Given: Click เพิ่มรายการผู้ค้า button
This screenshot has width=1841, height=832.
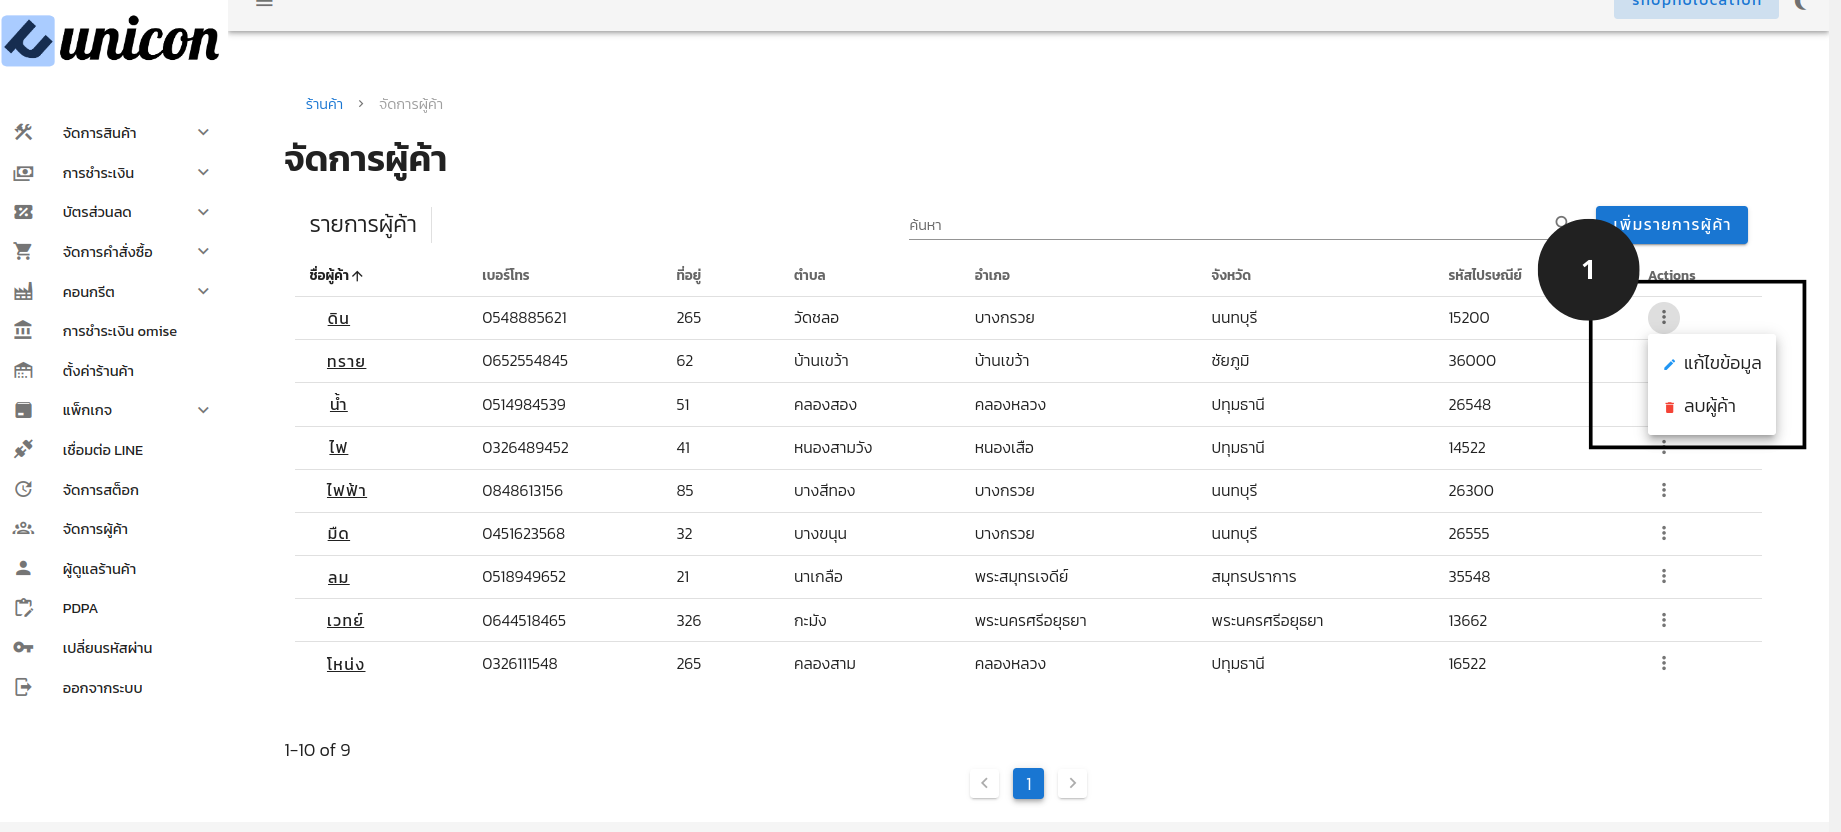Looking at the screenshot, I should (1671, 225).
